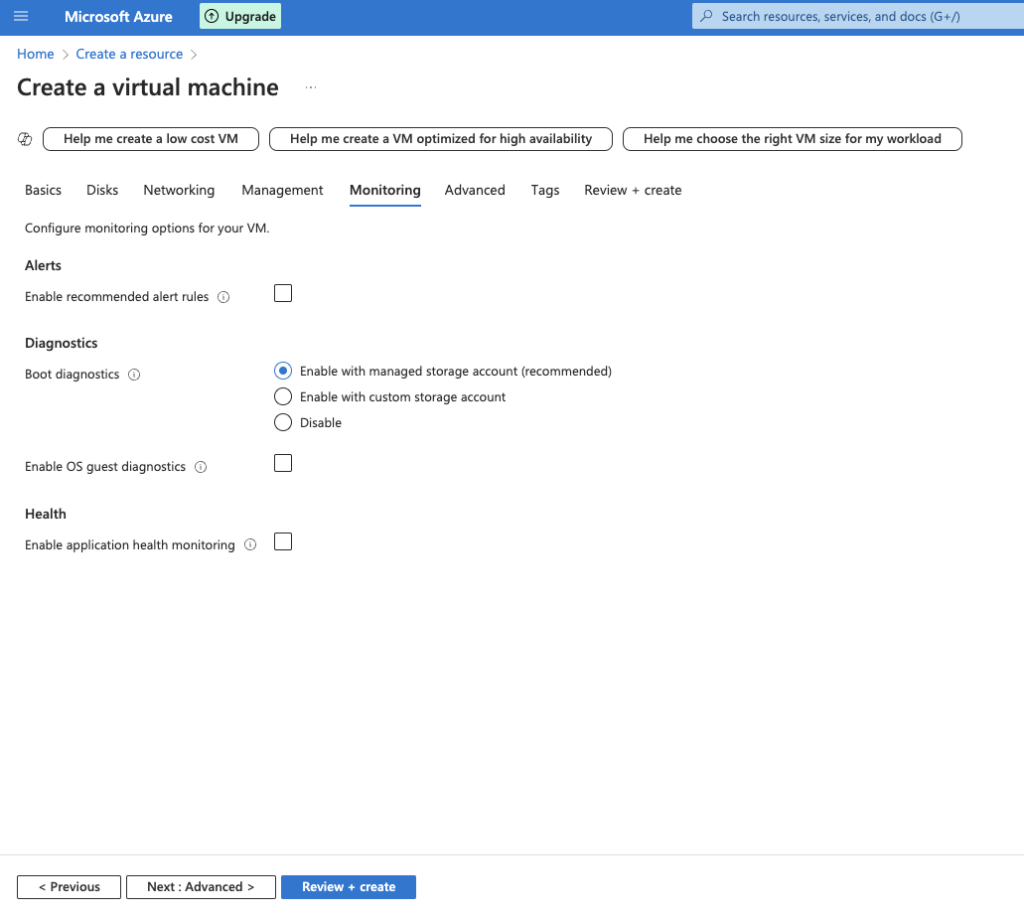Click the search magnifier icon
The height and width of the screenshot is (916, 1024).
(706, 16)
